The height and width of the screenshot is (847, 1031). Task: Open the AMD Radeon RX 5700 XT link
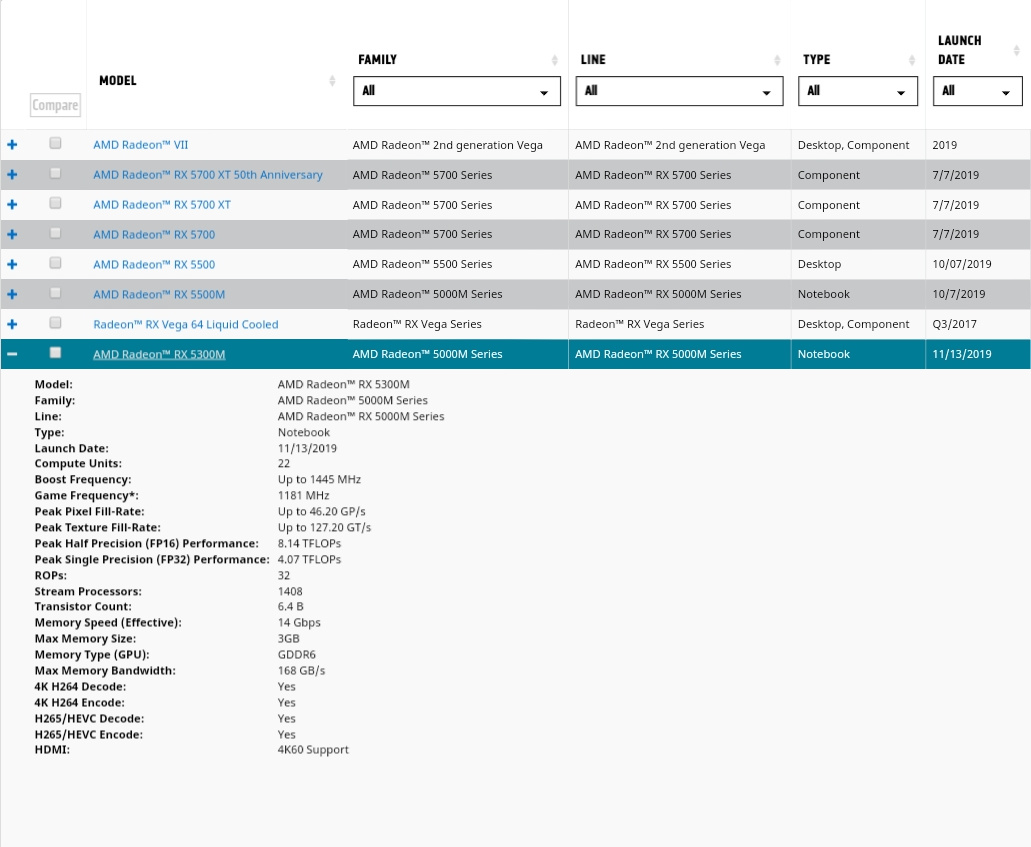pyautogui.click(x=162, y=205)
